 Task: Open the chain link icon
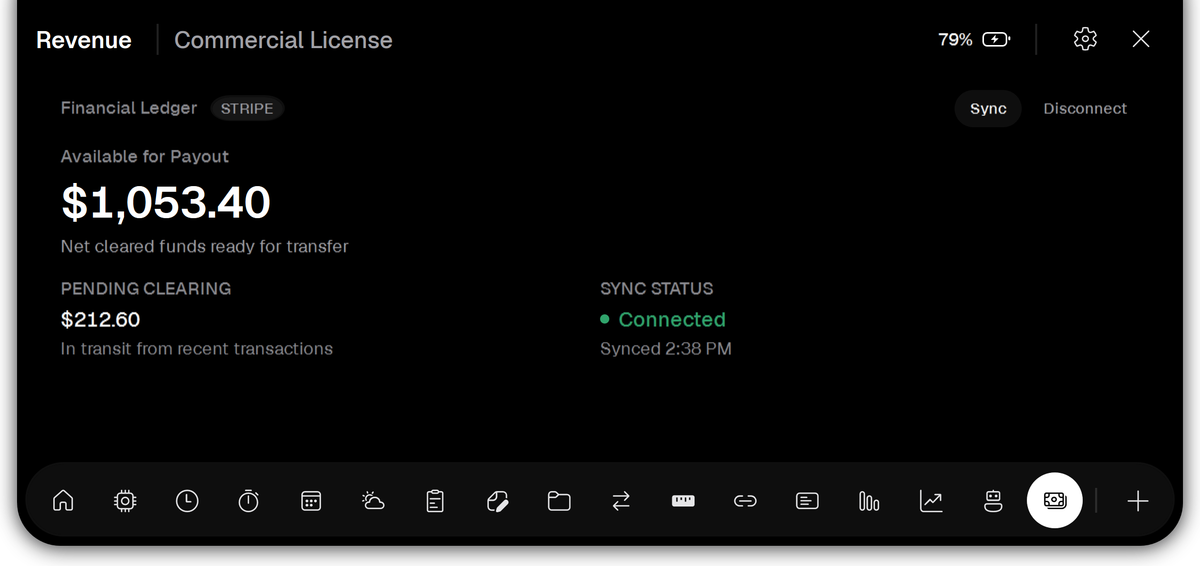coord(745,501)
